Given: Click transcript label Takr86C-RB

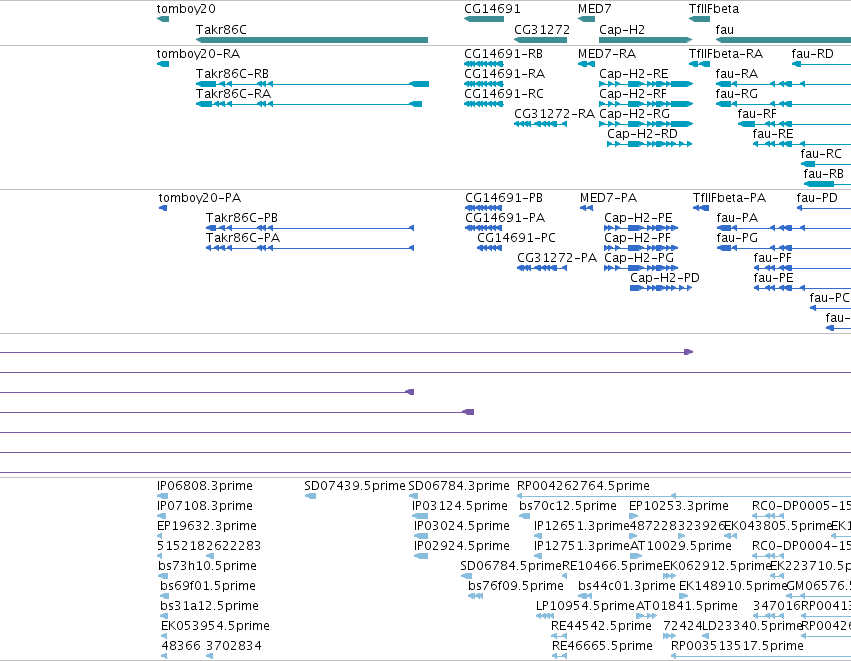Looking at the screenshot, I should coord(232,74).
